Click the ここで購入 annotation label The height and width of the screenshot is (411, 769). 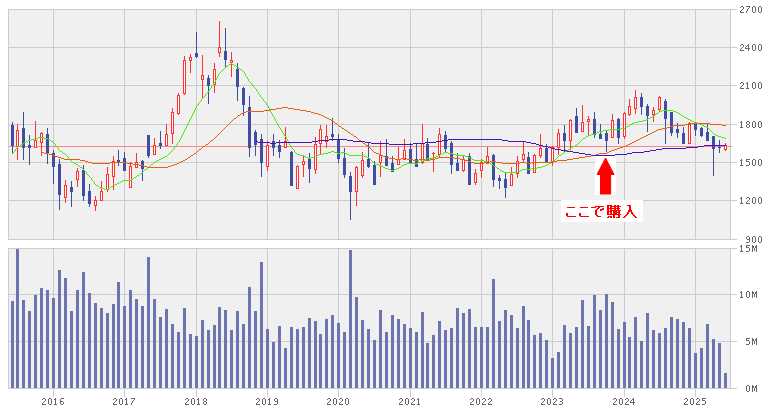600,211
